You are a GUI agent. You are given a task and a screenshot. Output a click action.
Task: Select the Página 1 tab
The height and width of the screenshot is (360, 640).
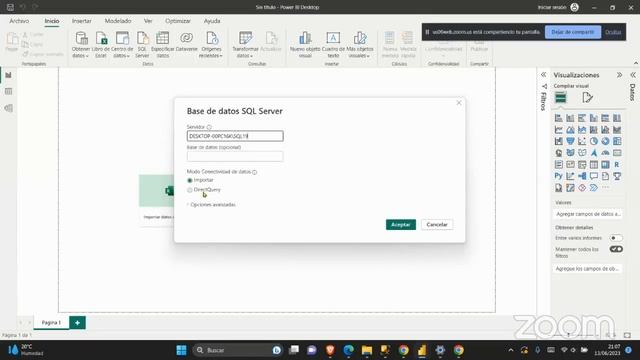tap(51, 322)
